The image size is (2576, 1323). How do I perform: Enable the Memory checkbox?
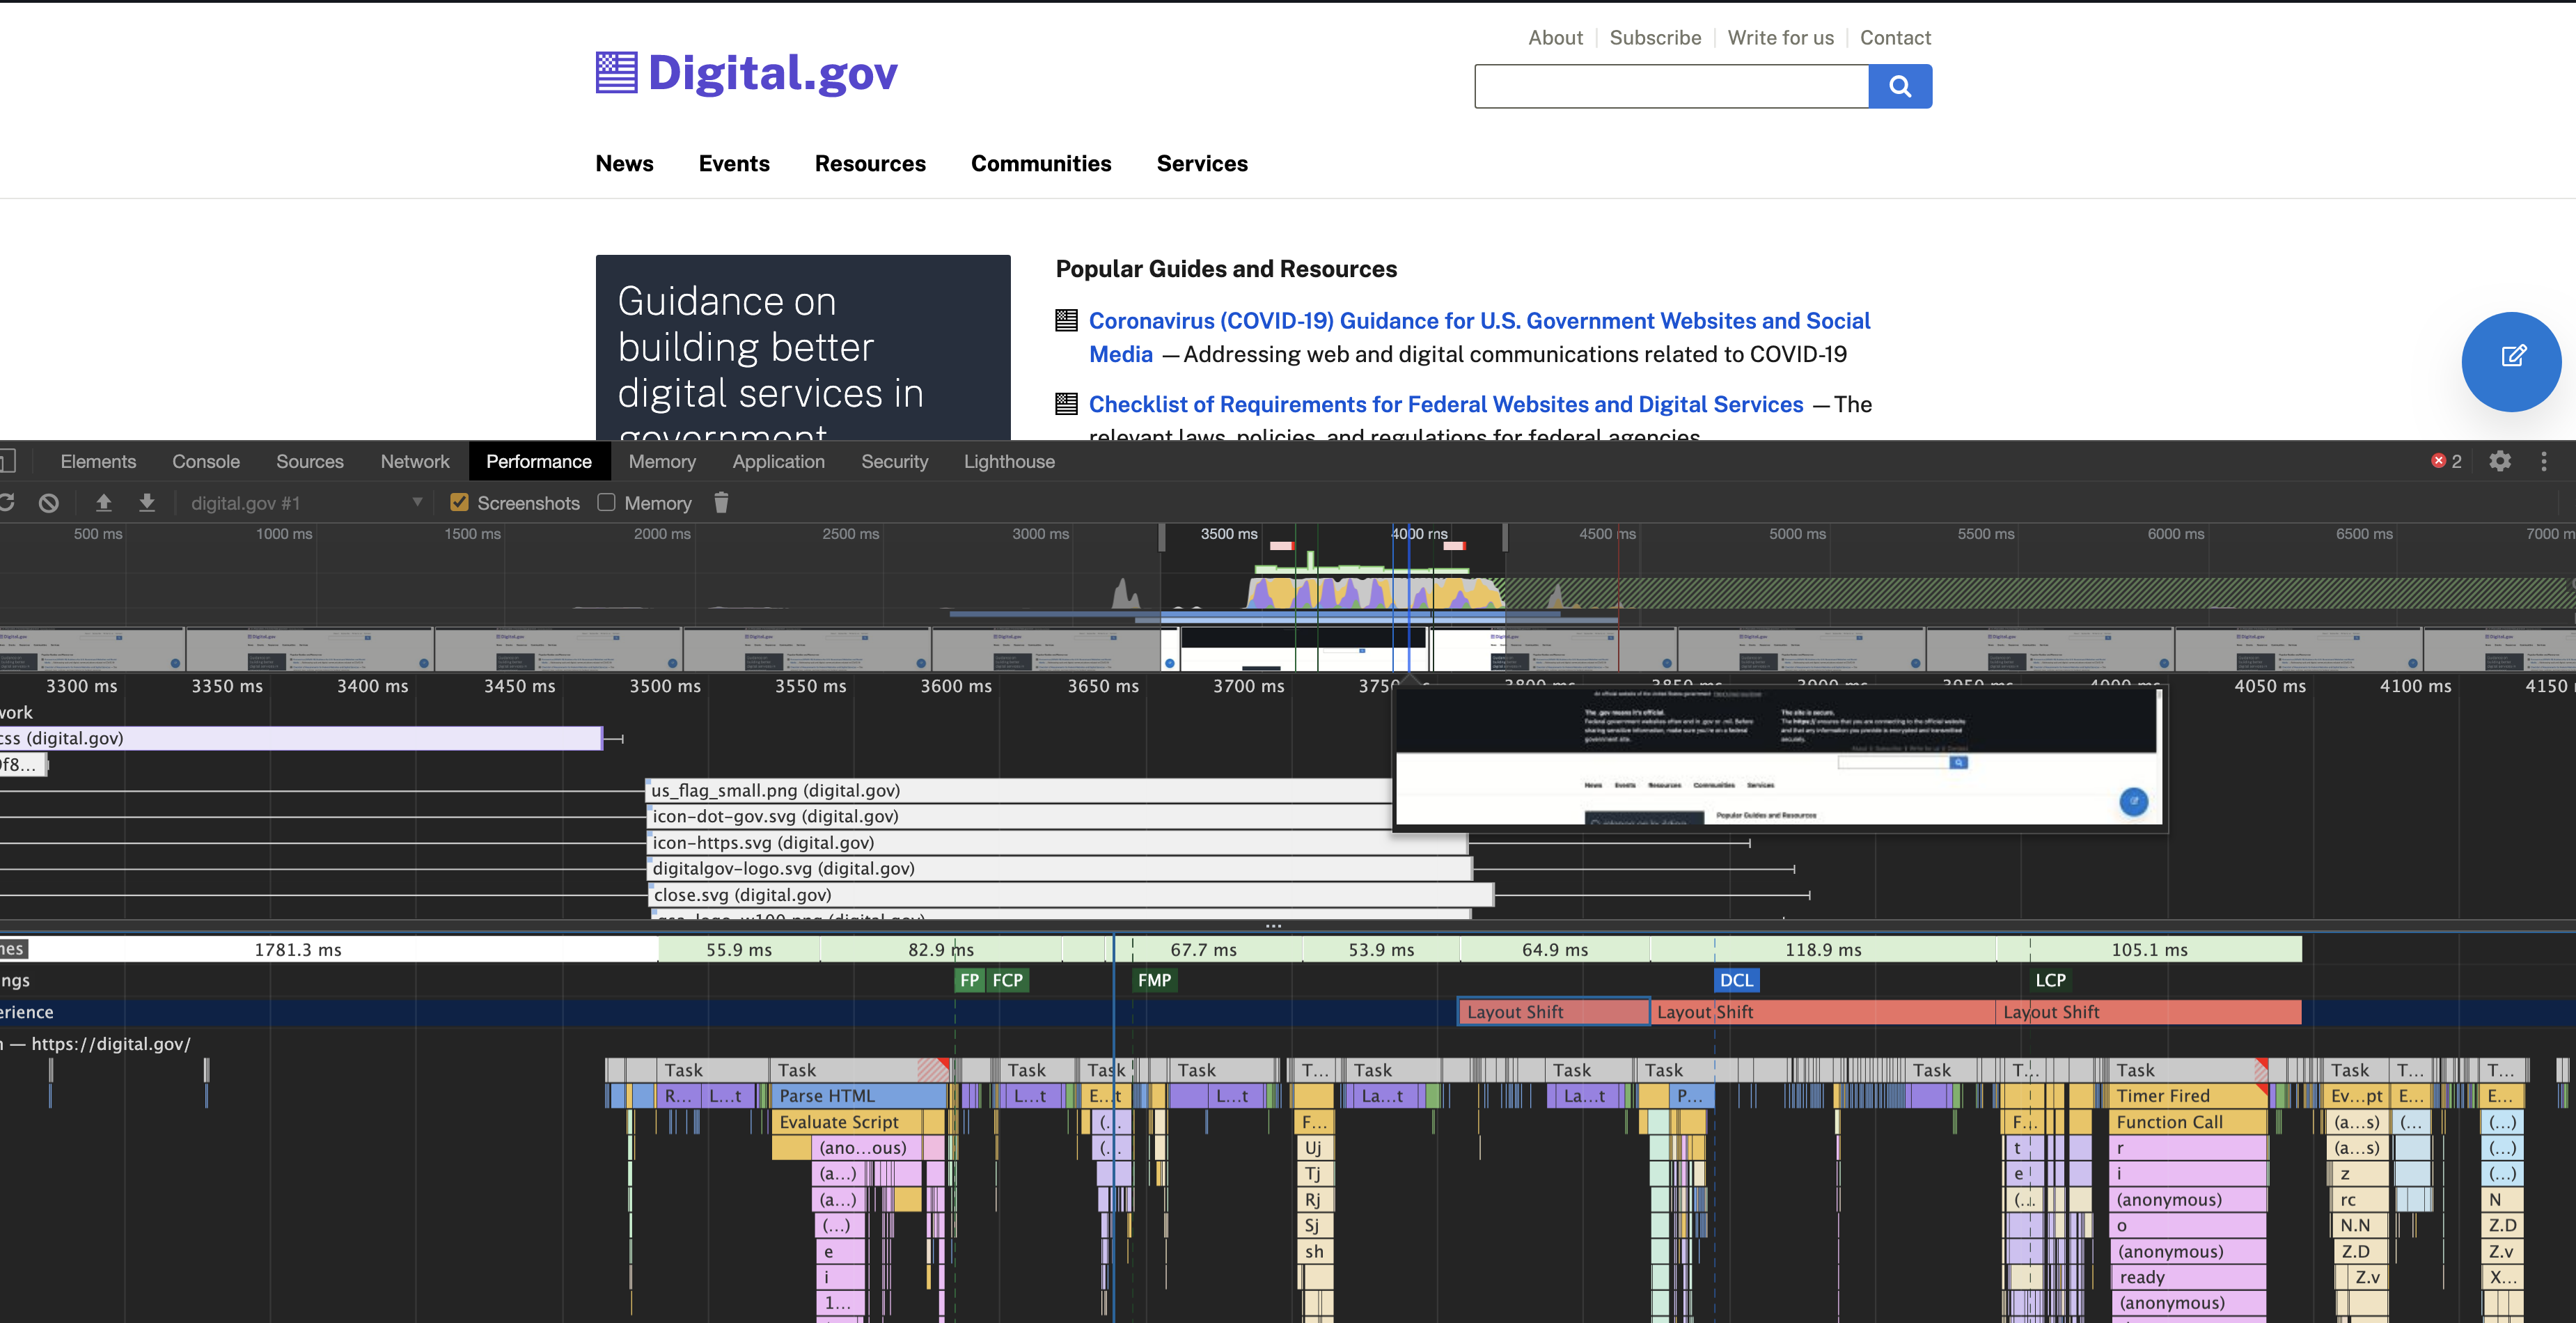606,503
